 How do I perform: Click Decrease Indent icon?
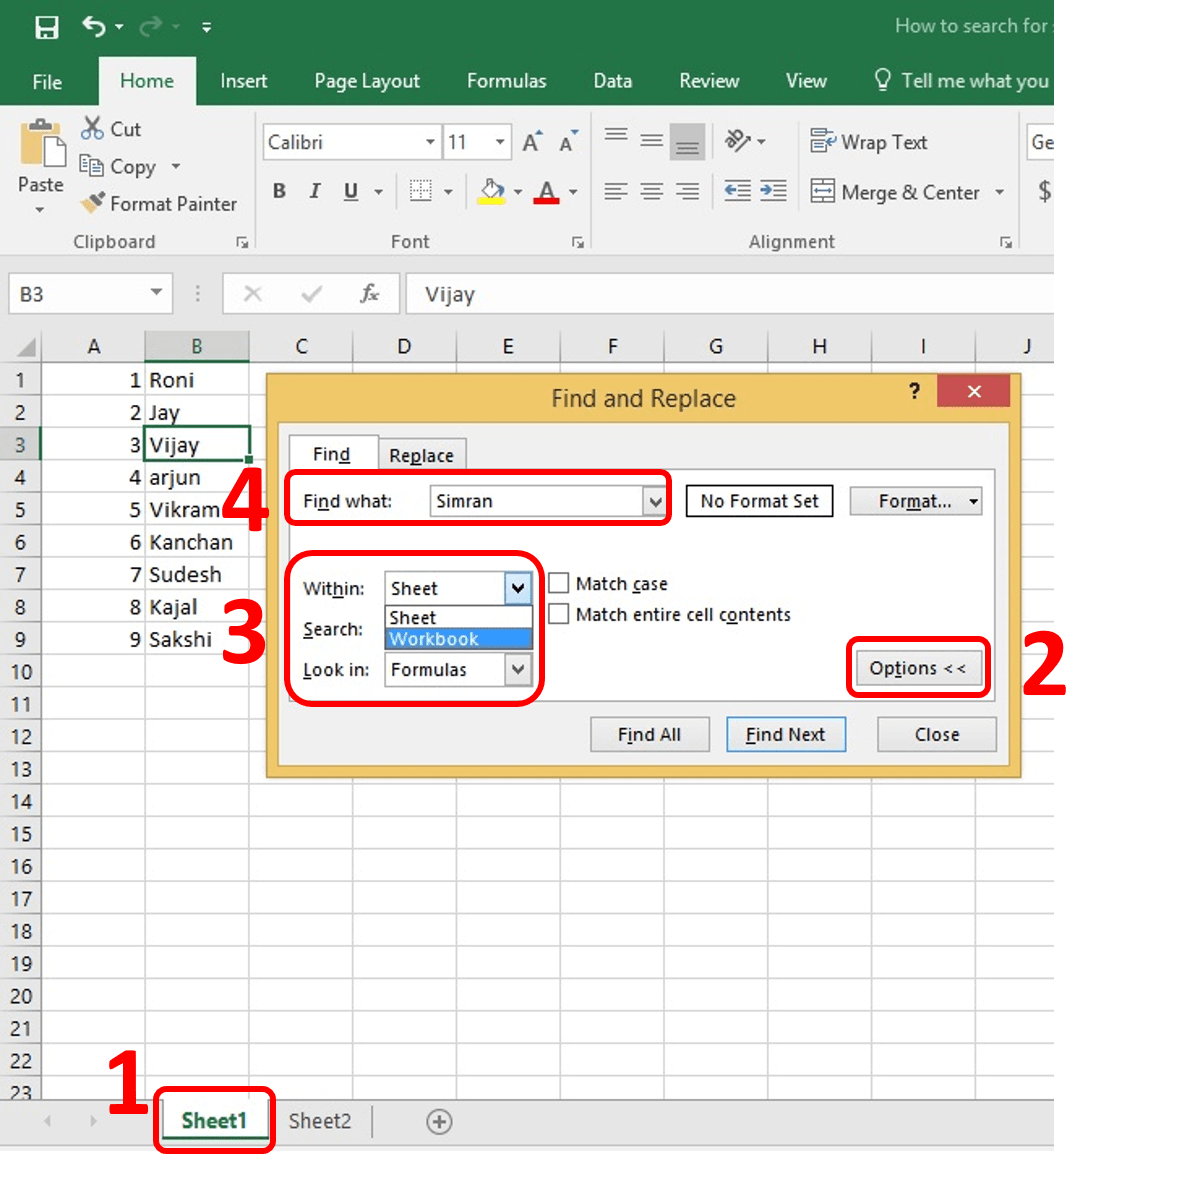pyautogui.click(x=738, y=191)
